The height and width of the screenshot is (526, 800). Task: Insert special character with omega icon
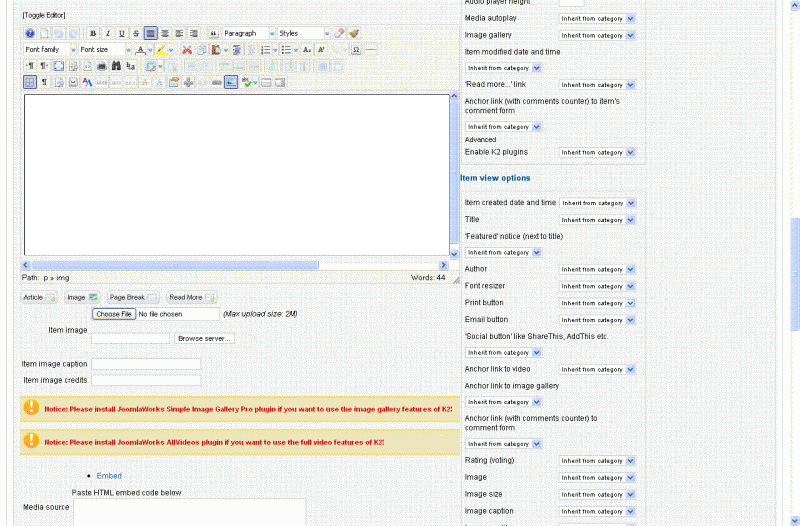[356, 50]
